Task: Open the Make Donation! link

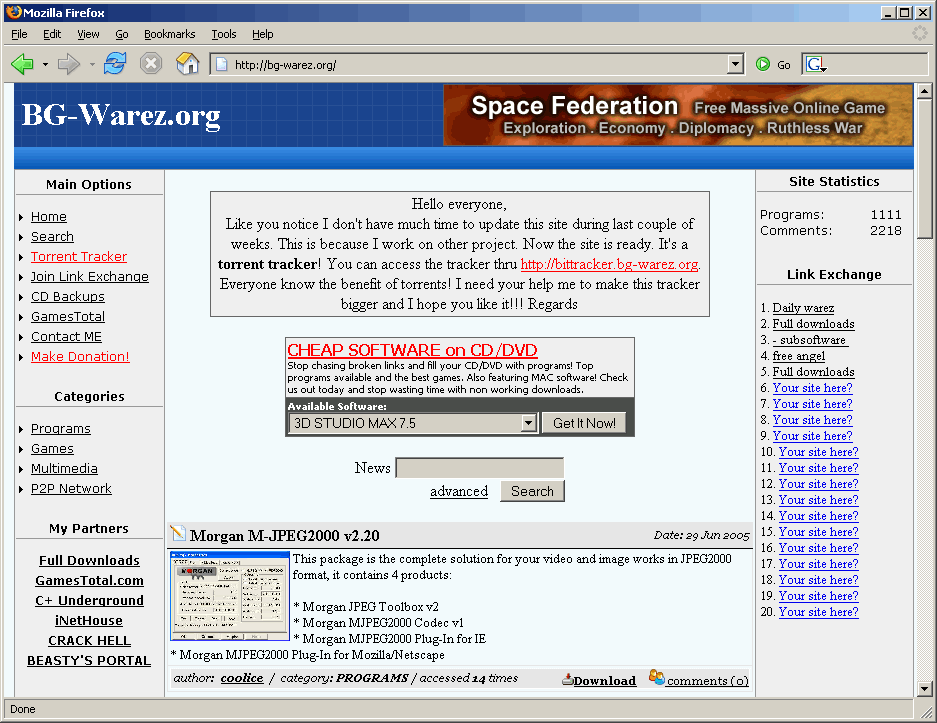Action: [x=80, y=357]
